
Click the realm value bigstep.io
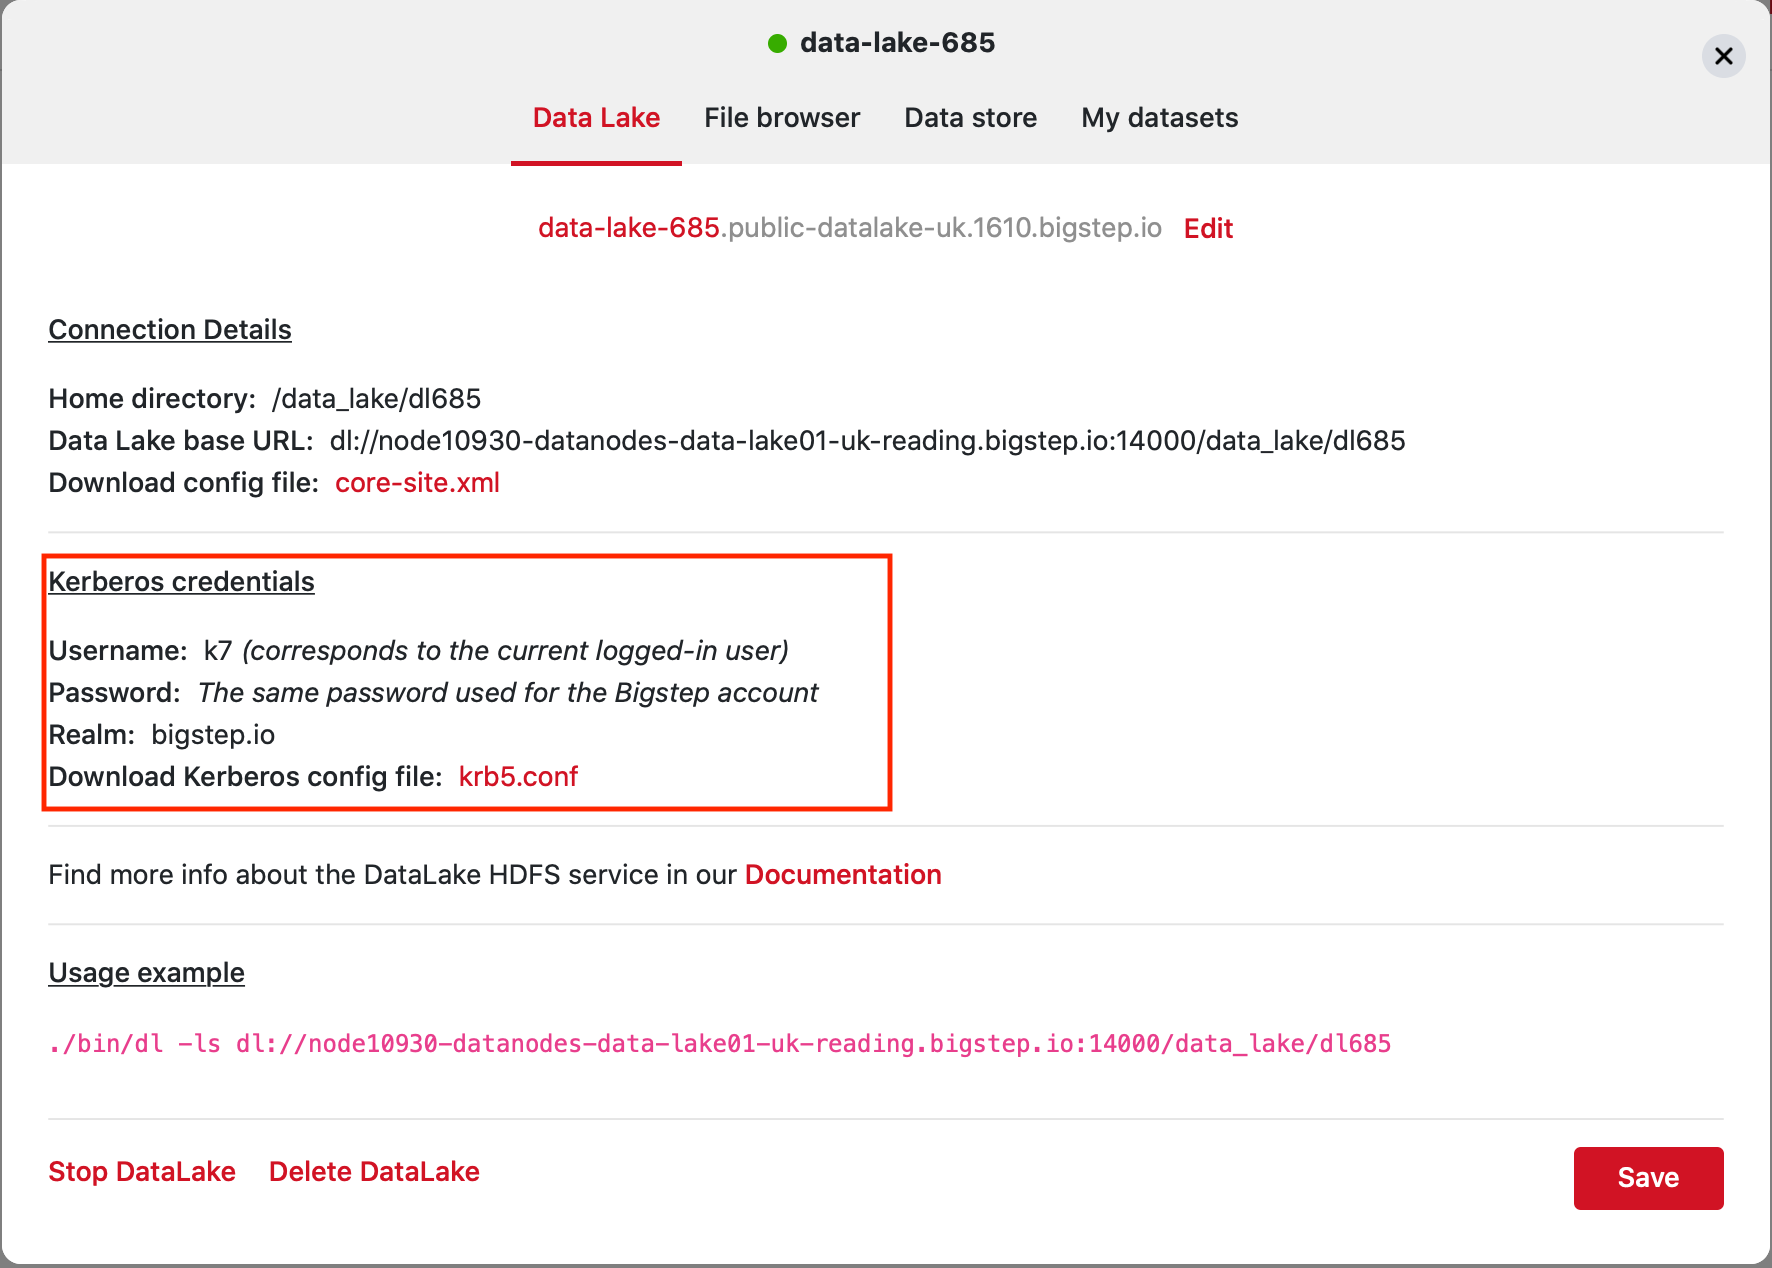(213, 735)
